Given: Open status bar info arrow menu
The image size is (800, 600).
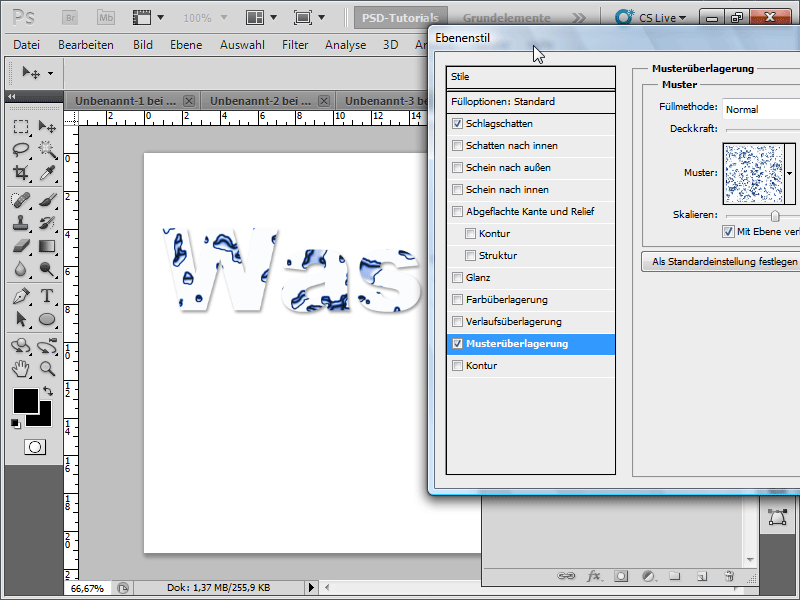Looking at the screenshot, I should 311,588.
